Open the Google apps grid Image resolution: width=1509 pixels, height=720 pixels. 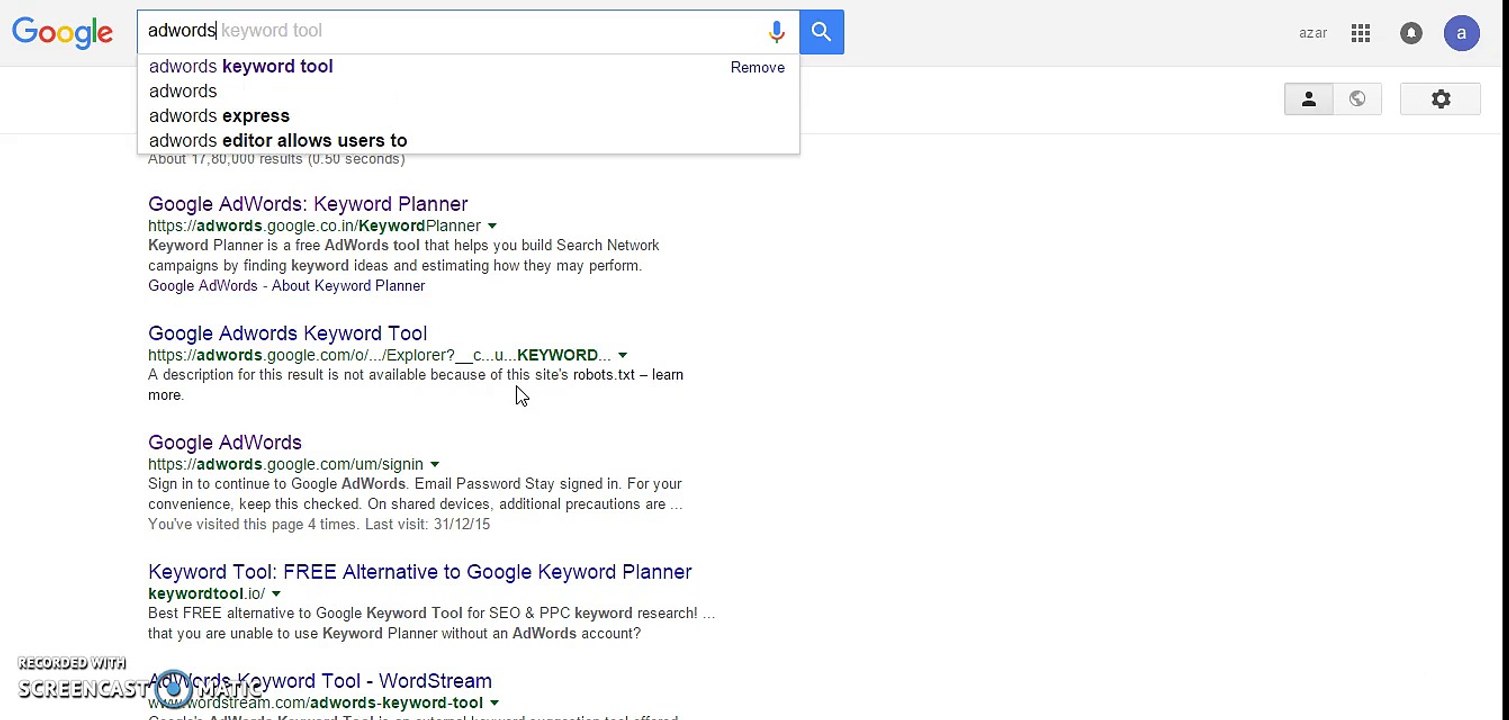1360,33
